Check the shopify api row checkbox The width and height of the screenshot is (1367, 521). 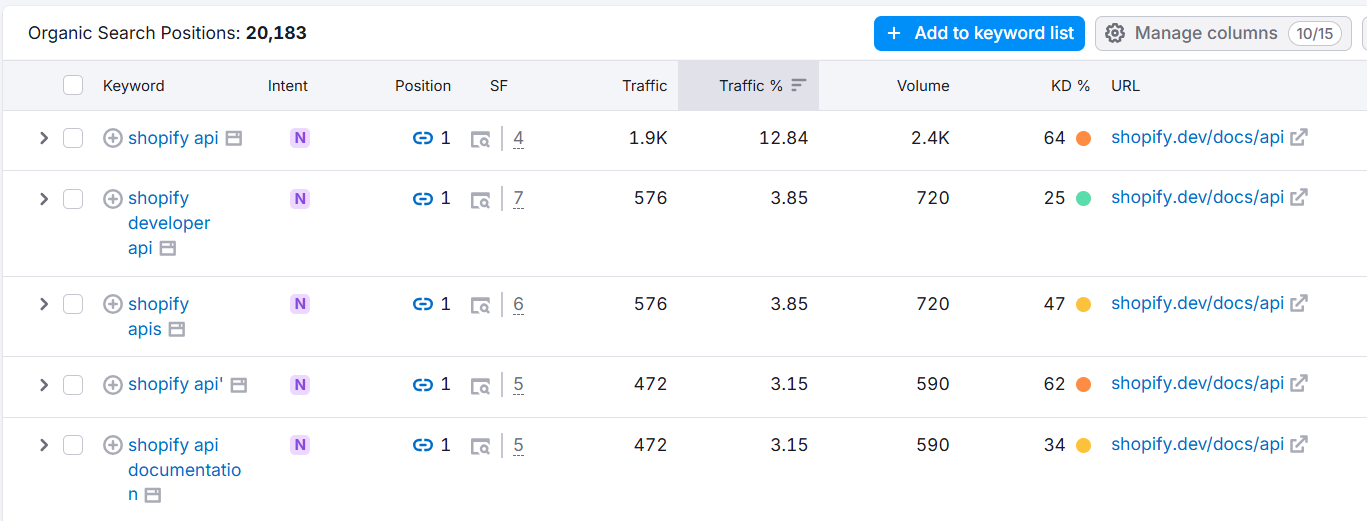[73, 138]
